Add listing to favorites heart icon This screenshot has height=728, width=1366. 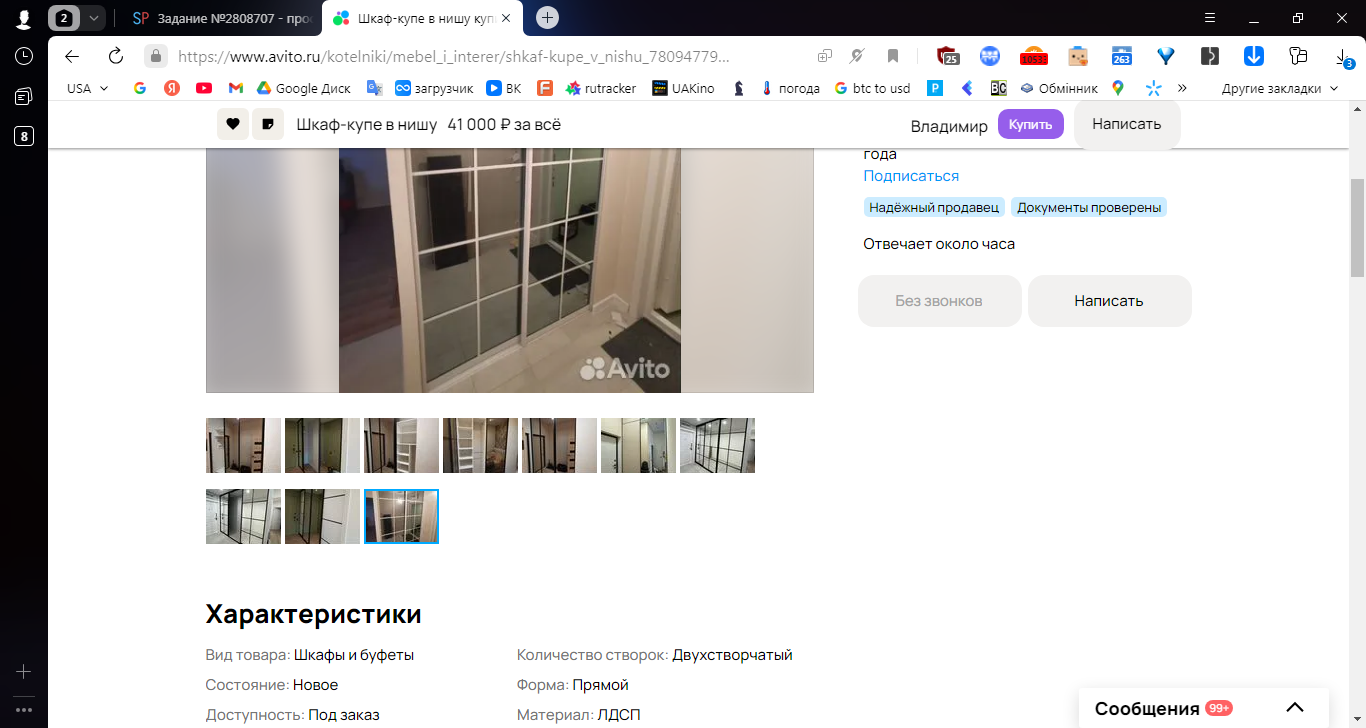233,124
